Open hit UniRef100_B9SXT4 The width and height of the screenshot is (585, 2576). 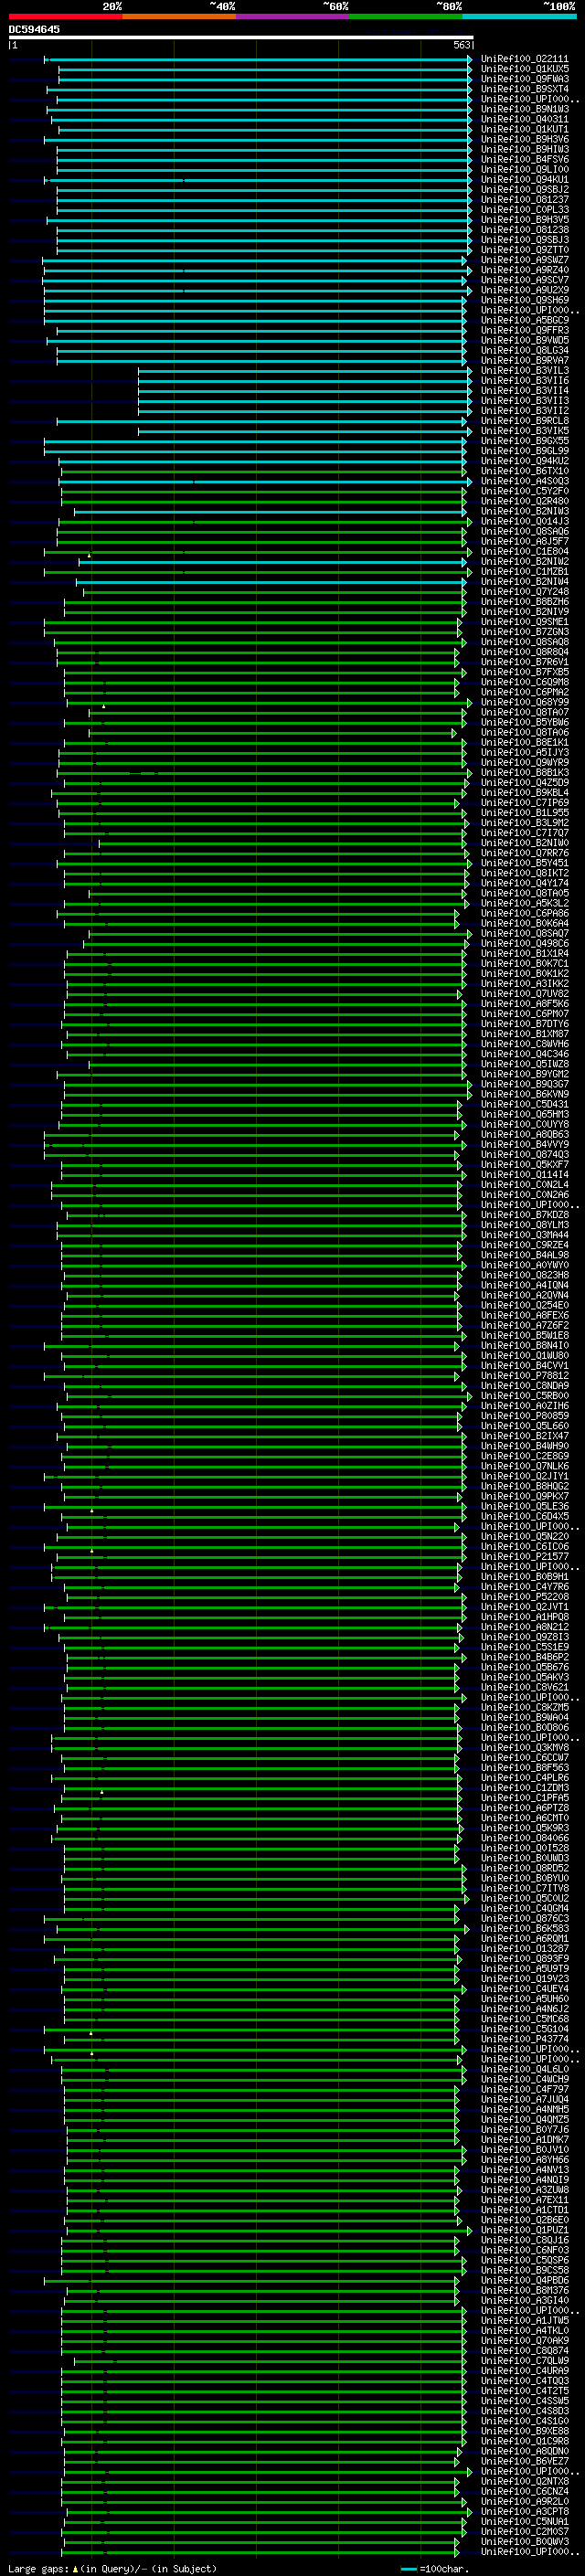point(525,89)
